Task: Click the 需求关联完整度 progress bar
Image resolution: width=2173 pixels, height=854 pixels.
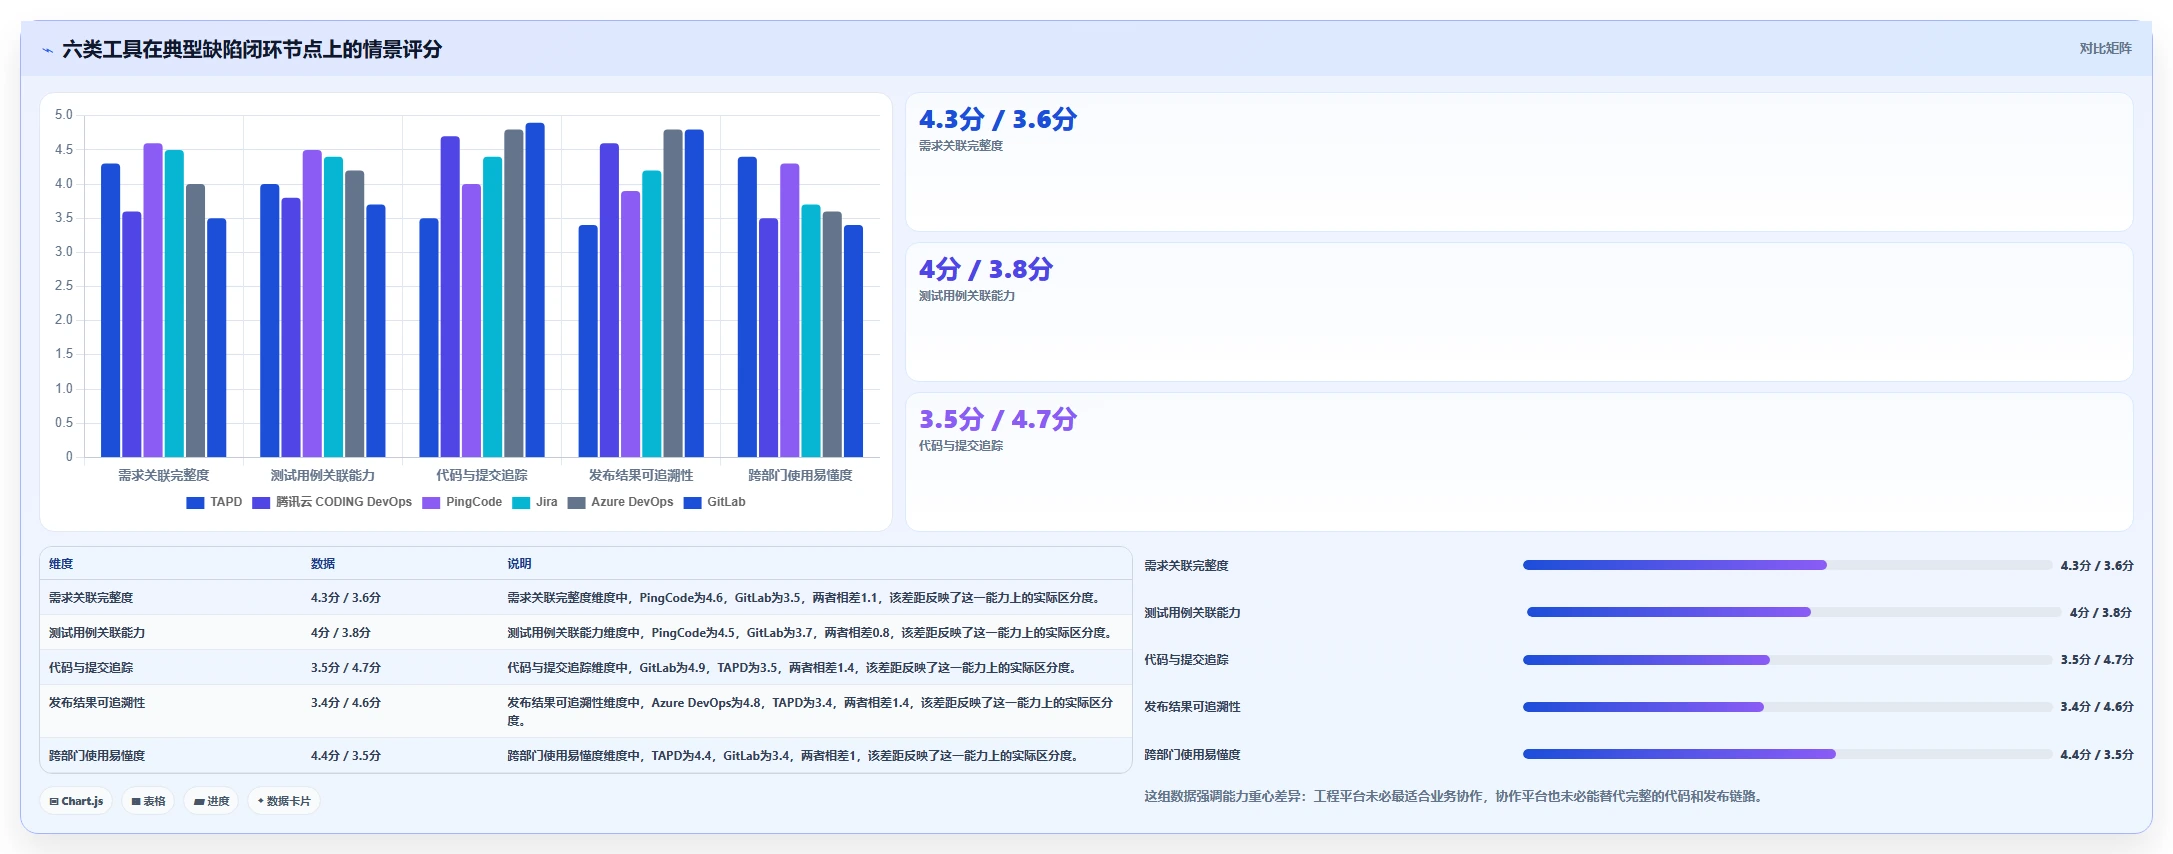Action: coord(1787,565)
